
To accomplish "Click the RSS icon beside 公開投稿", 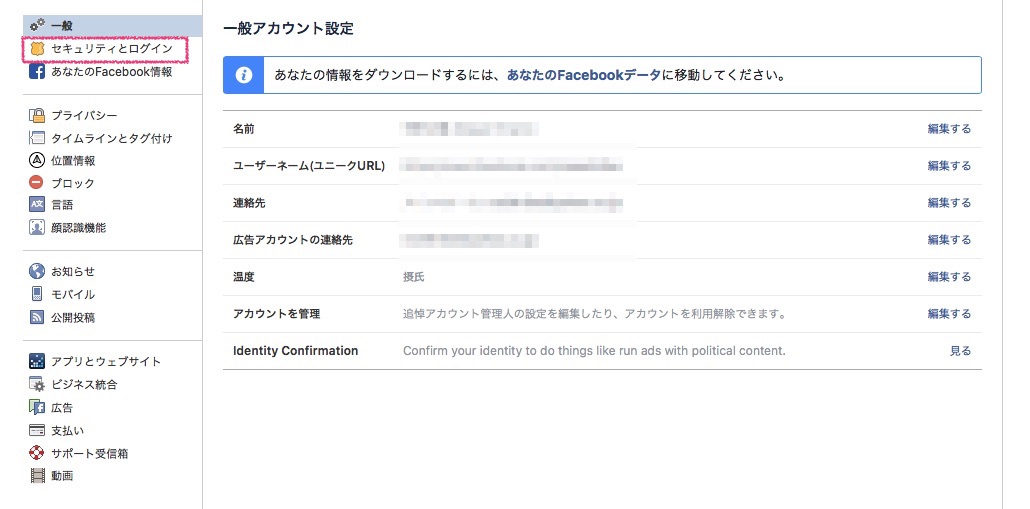I will pyautogui.click(x=37, y=317).
